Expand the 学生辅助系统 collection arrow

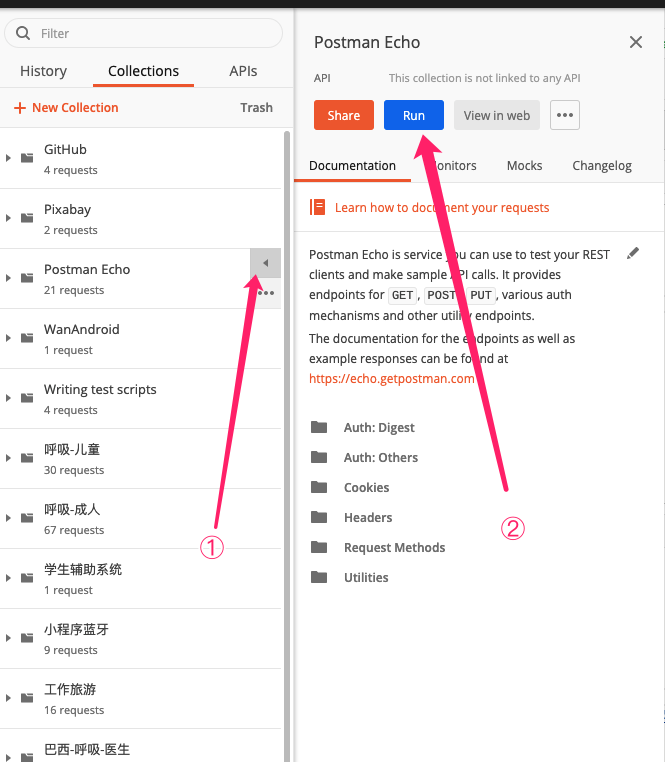tap(8, 578)
